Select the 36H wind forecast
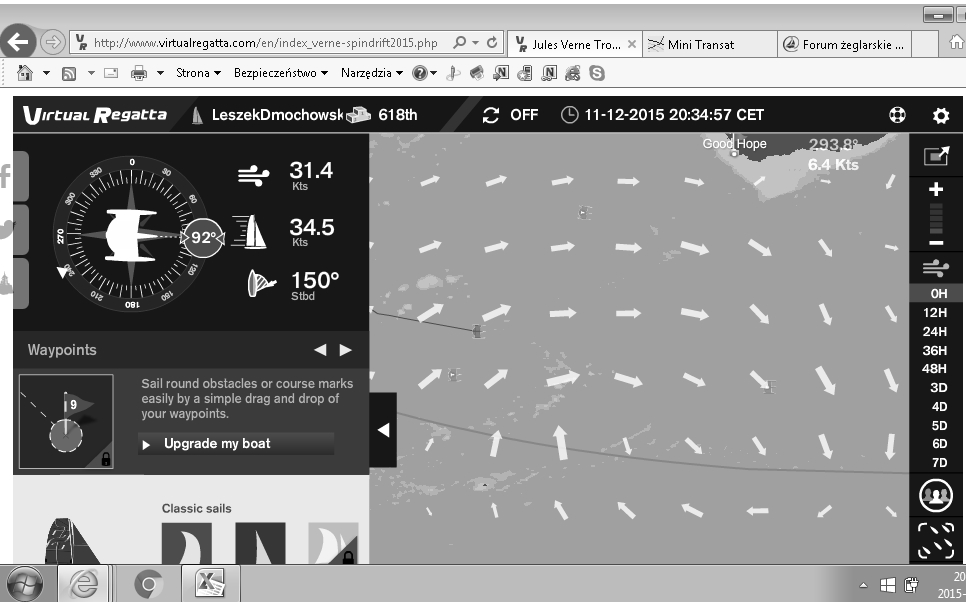This screenshot has height=602, width=966. [x=935, y=351]
